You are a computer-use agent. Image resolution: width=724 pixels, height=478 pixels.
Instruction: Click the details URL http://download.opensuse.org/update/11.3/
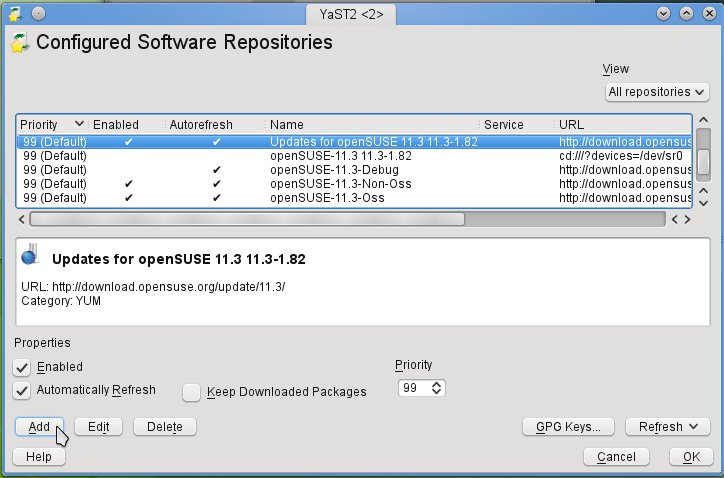tap(169, 287)
